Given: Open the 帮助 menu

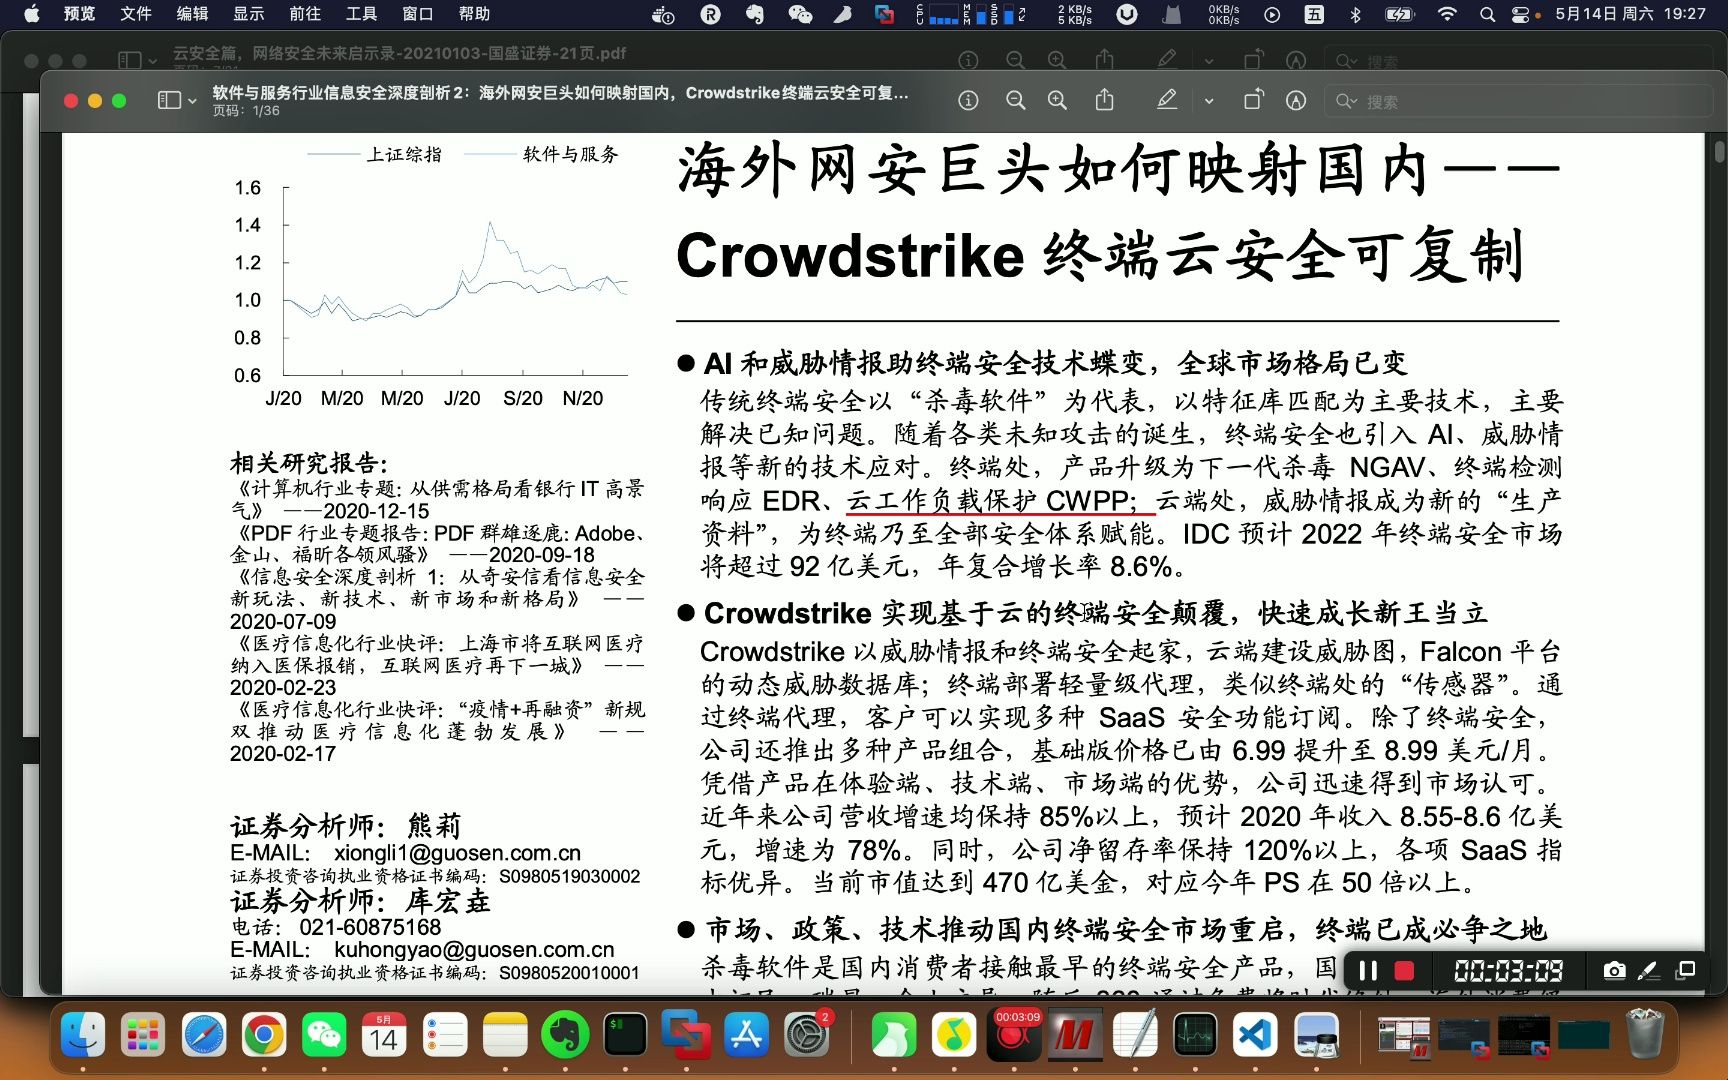Looking at the screenshot, I should point(474,14).
